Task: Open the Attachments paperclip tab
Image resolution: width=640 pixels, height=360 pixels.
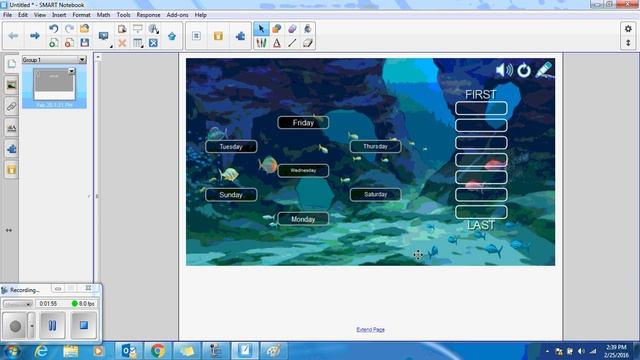Action: pos(11,107)
